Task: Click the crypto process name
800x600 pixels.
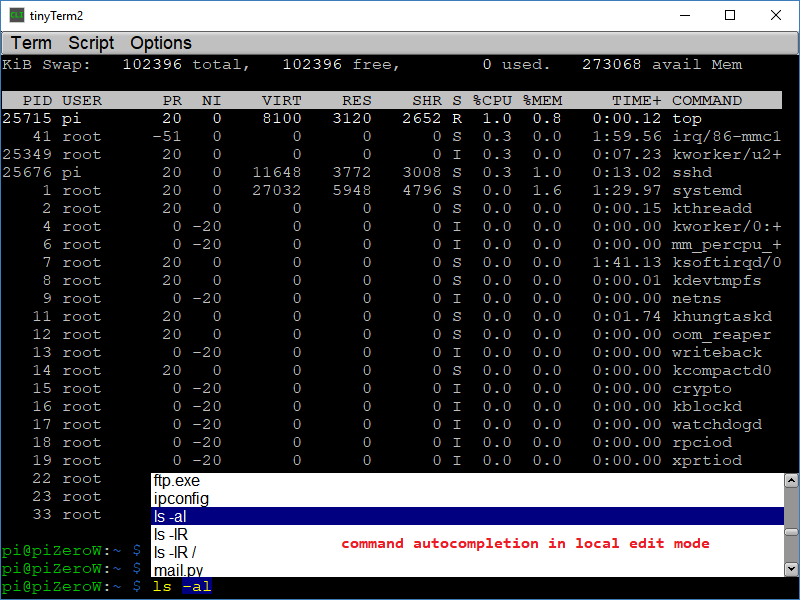Action: tap(702, 389)
